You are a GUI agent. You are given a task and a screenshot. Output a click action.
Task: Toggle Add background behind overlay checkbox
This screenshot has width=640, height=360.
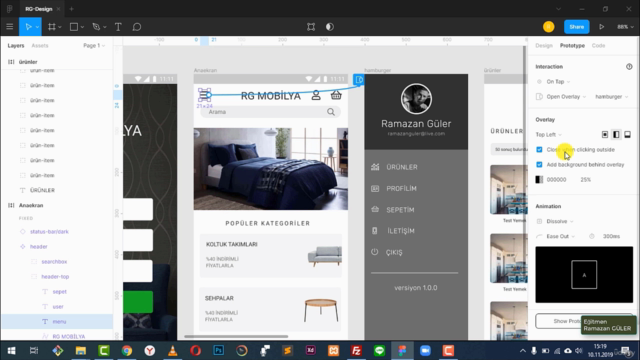pos(539,164)
